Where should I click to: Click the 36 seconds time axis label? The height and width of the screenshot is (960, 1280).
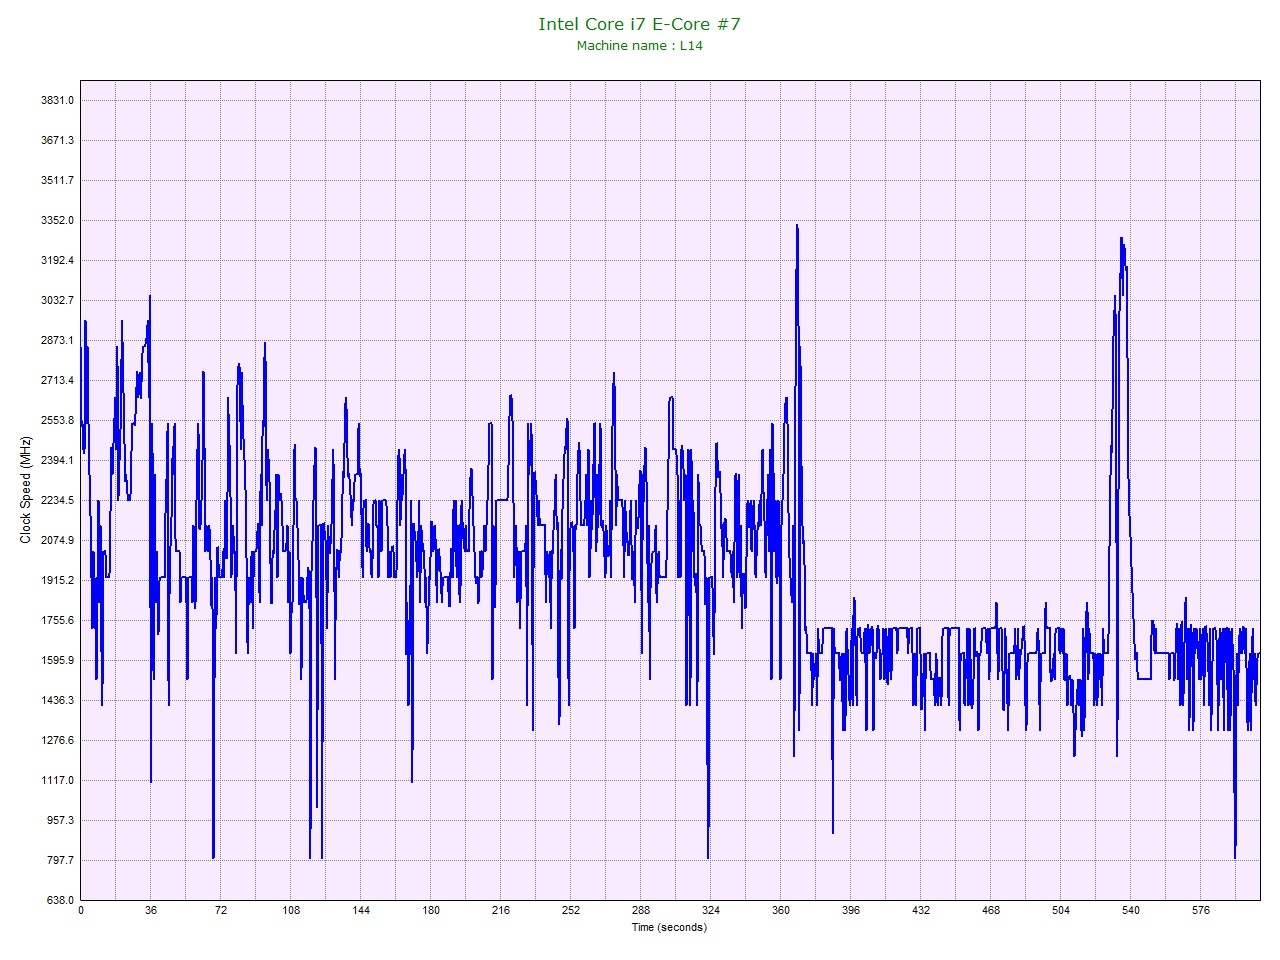[151, 911]
